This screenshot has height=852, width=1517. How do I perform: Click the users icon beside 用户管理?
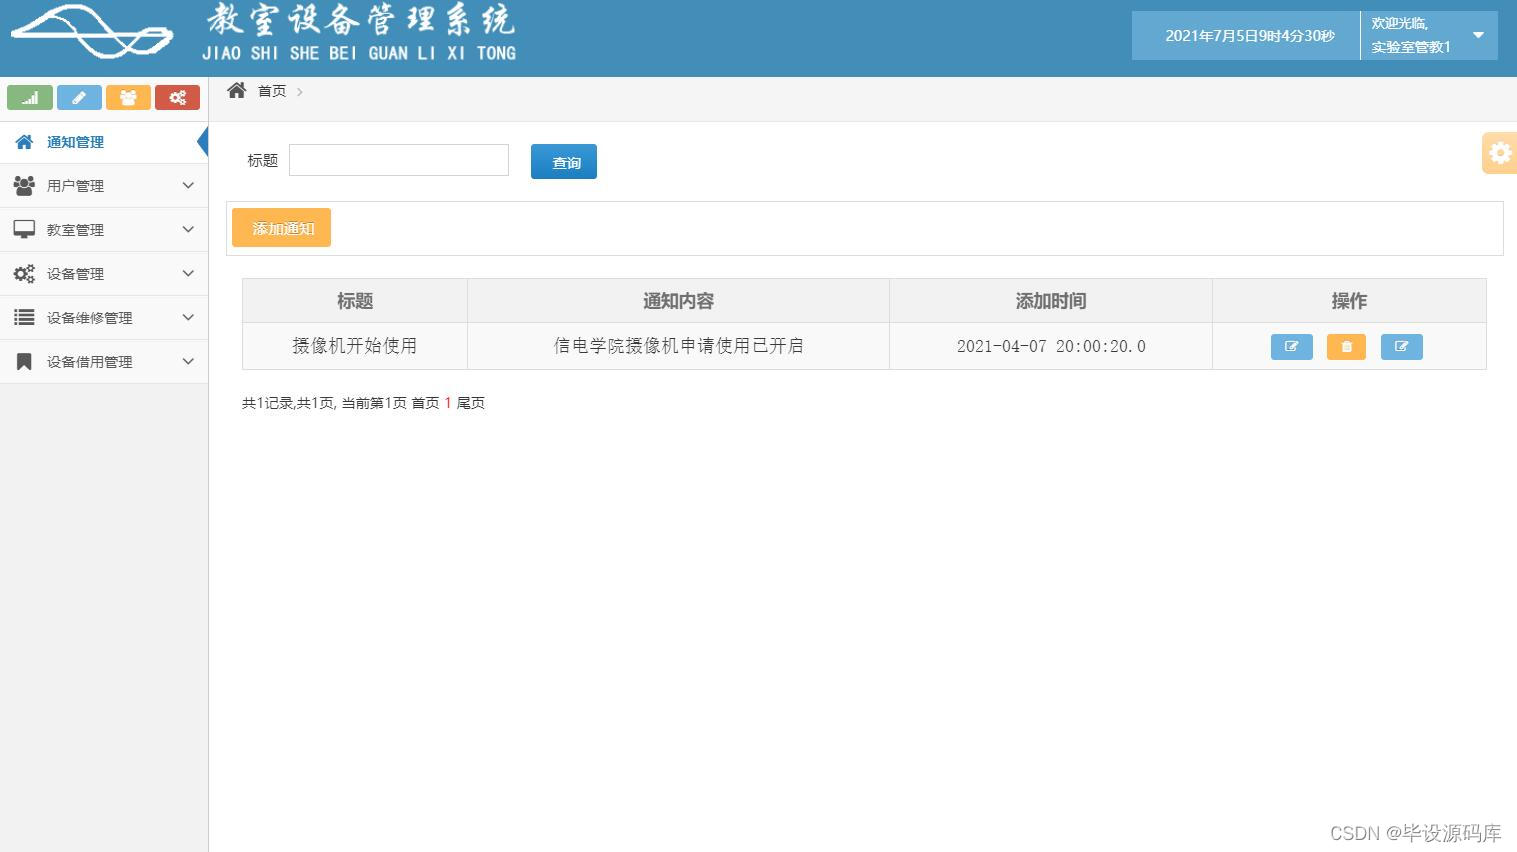(x=24, y=185)
